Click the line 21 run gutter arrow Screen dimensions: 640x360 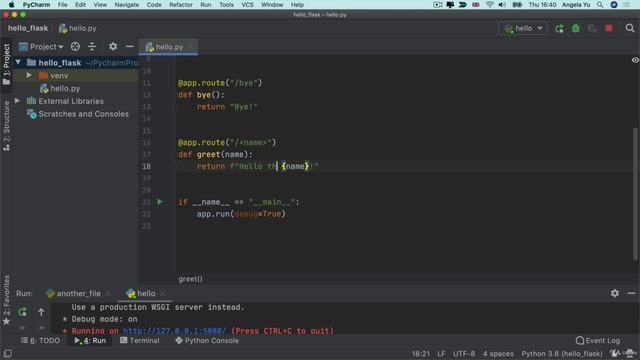click(x=160, y=202)
